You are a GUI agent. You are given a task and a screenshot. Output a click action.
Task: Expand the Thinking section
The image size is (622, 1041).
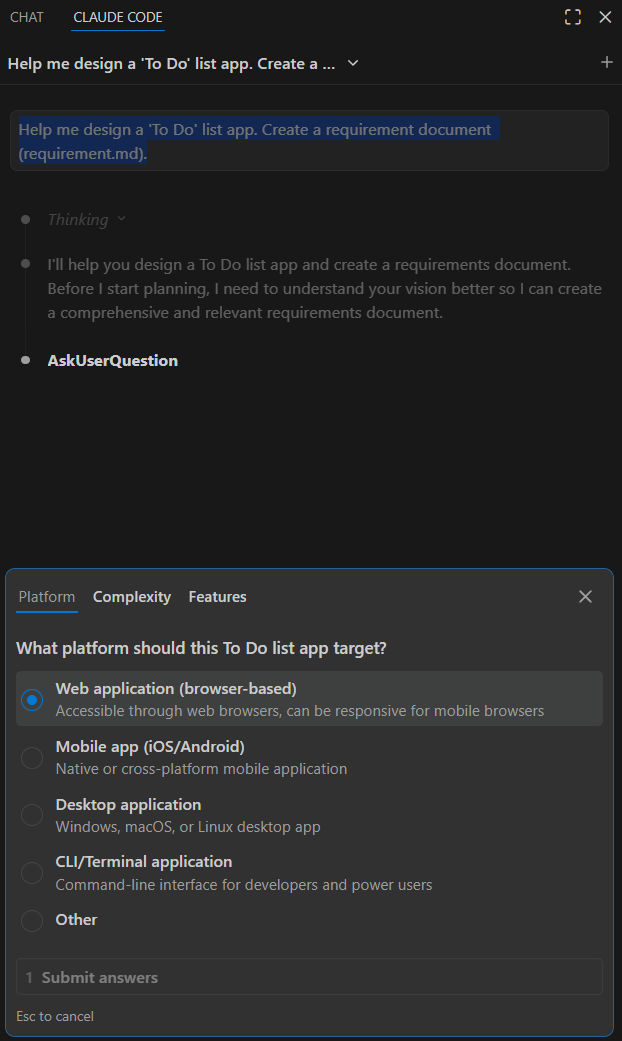pos(86,219)
